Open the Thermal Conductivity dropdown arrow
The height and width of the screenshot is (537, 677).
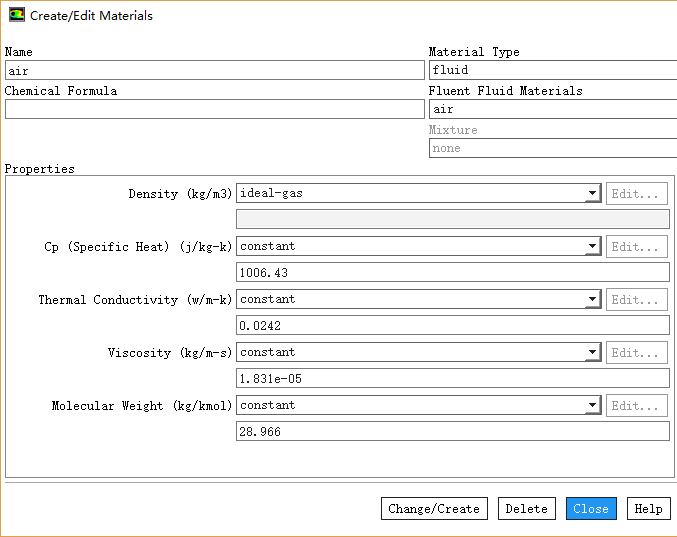tap(592, 300)
